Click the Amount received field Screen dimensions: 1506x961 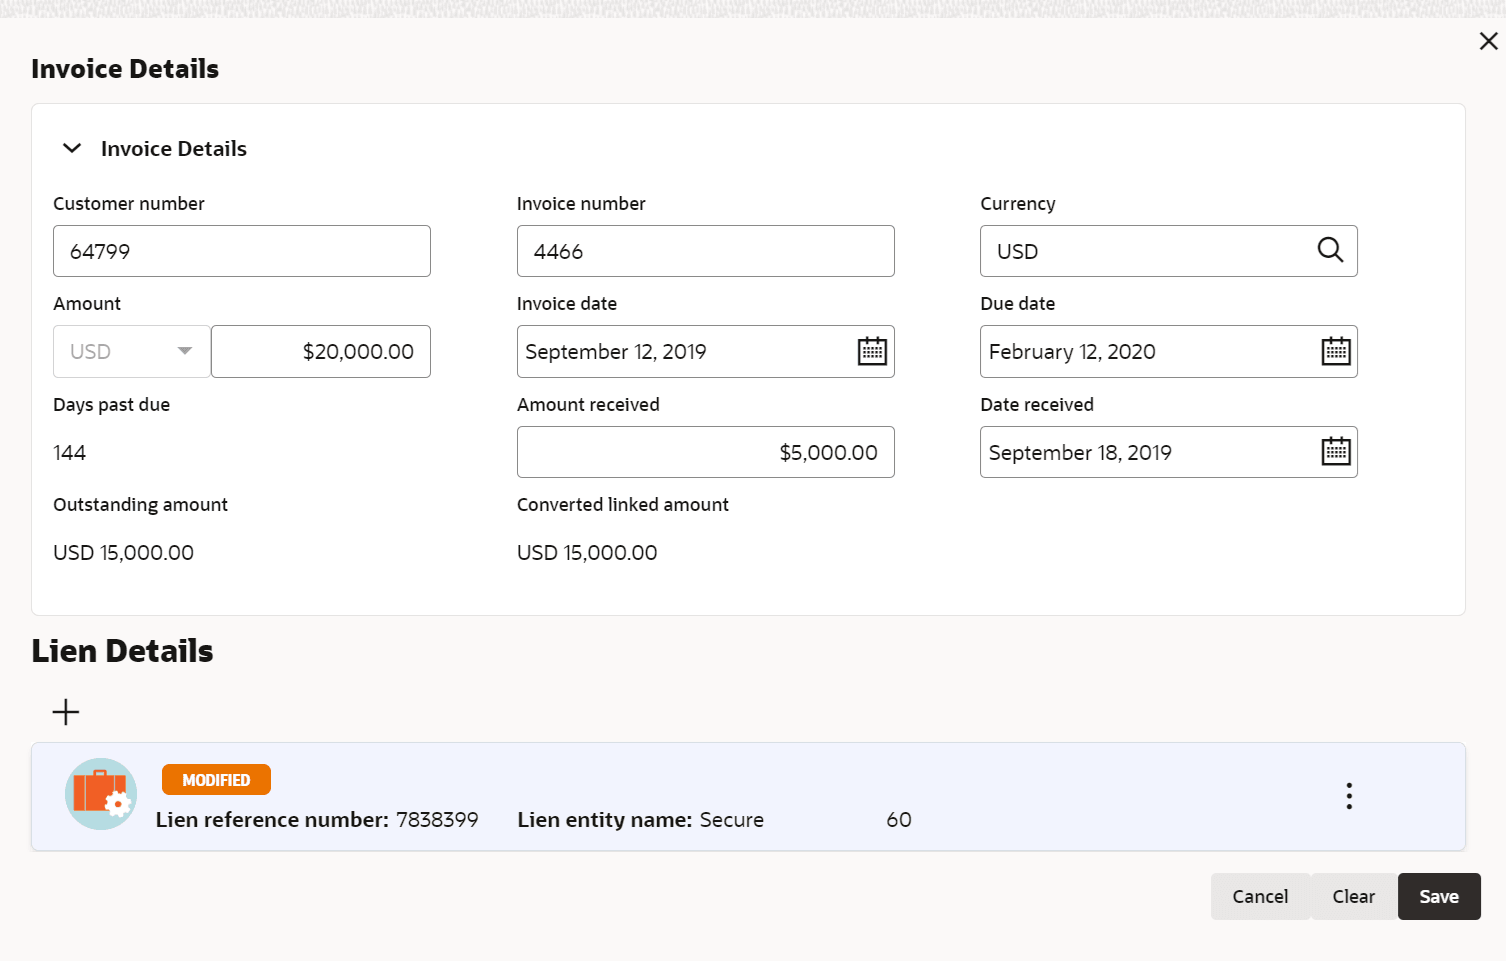coord(705,452)
